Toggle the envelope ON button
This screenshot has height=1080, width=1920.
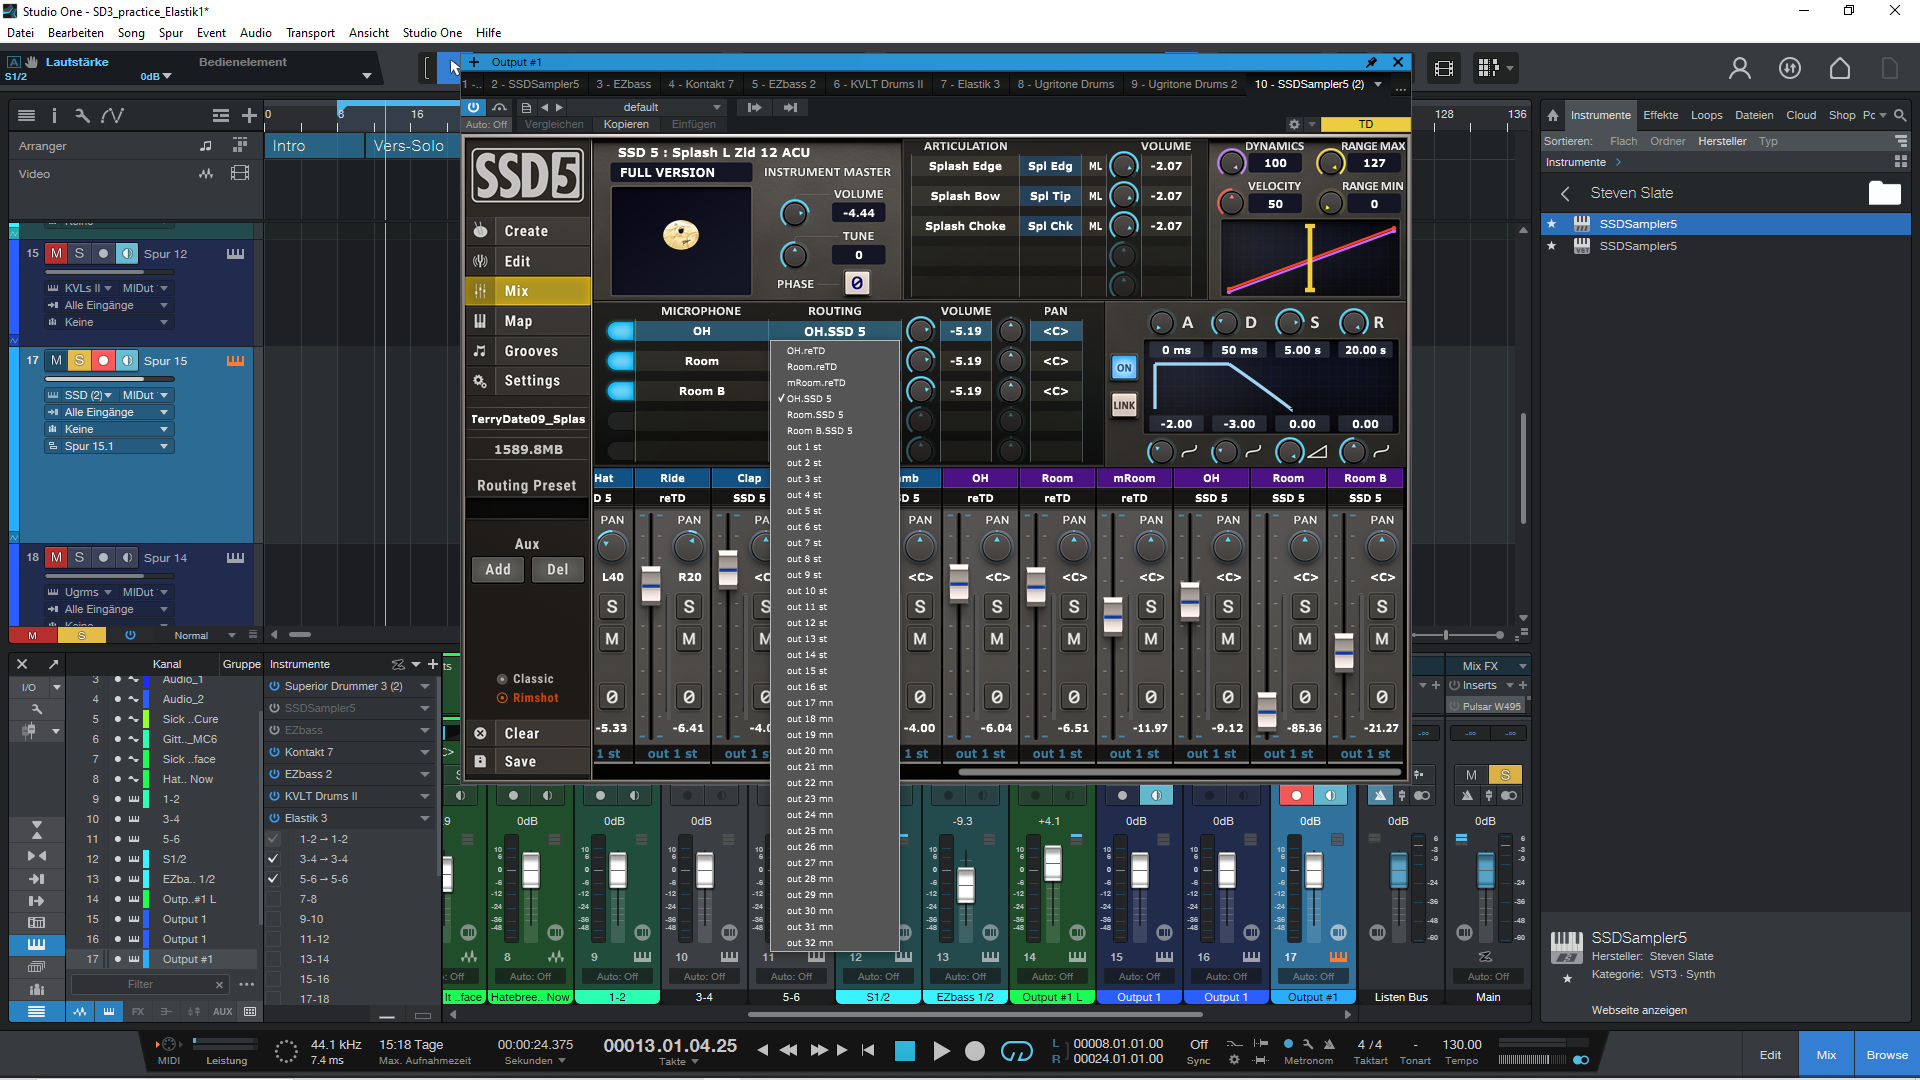1124,368
